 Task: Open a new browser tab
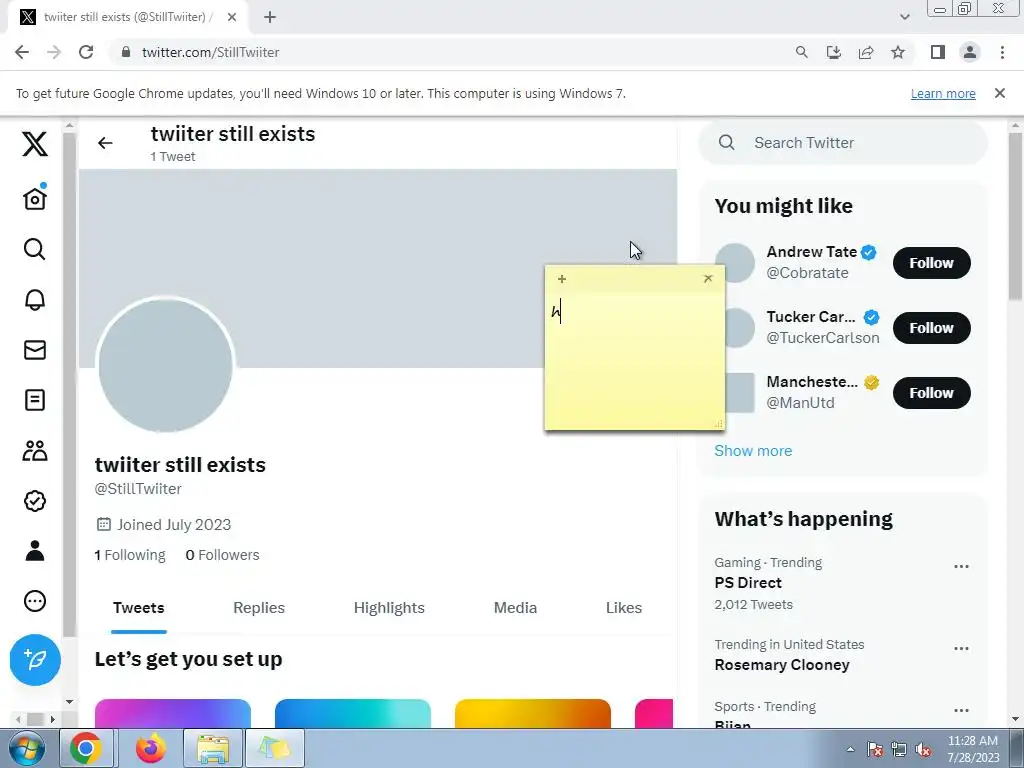tap(270, 17)
